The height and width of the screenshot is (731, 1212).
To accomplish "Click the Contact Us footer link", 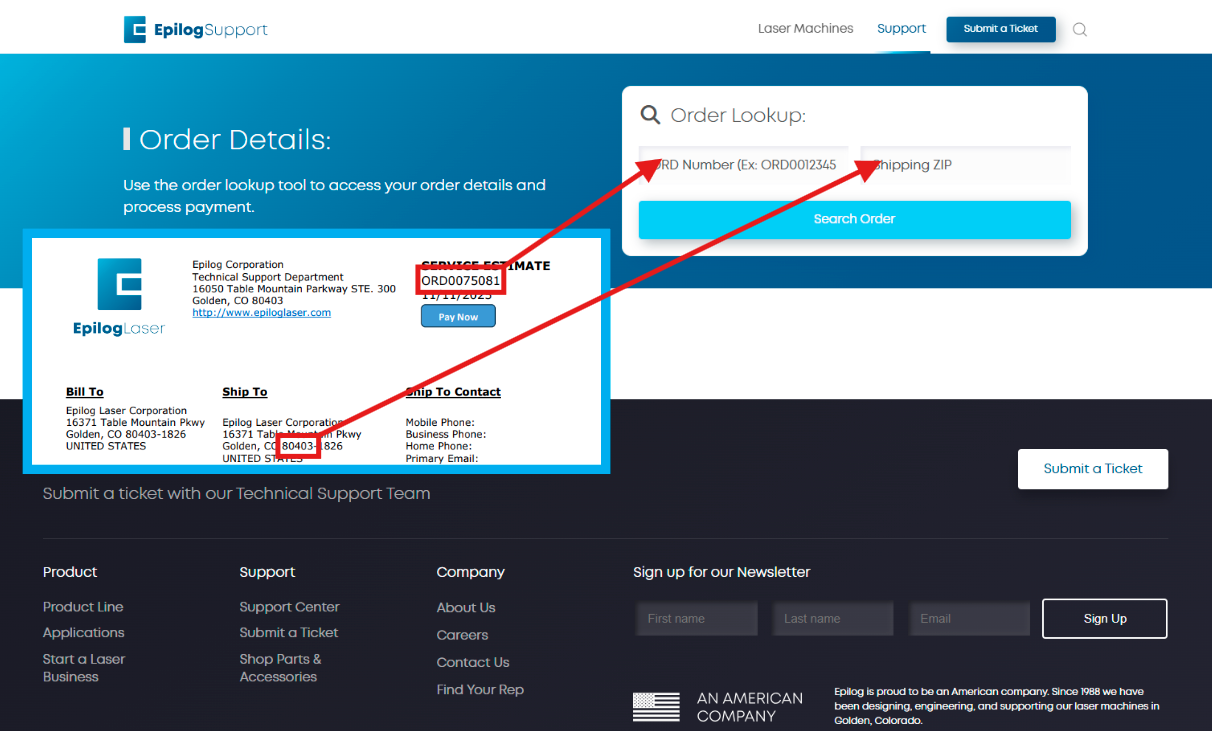I will (x=472, y=662).
